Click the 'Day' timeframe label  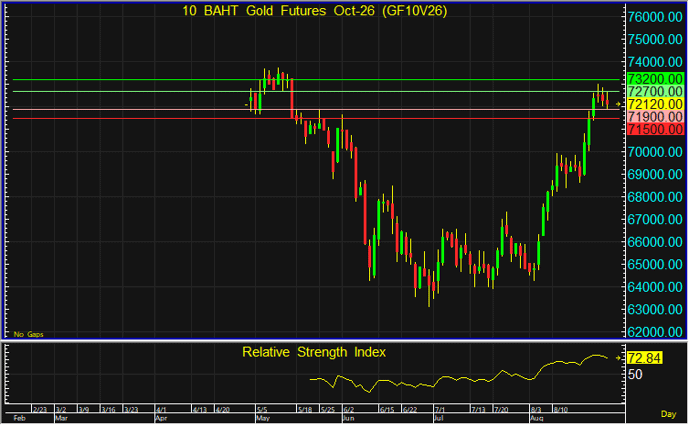668,414
